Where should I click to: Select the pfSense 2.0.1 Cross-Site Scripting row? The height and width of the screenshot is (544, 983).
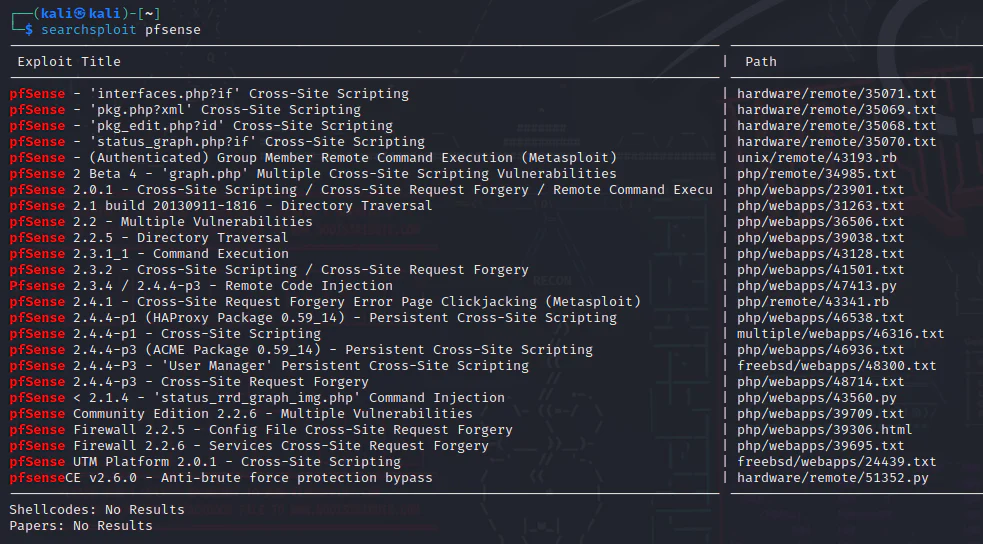tap(361, 189)
